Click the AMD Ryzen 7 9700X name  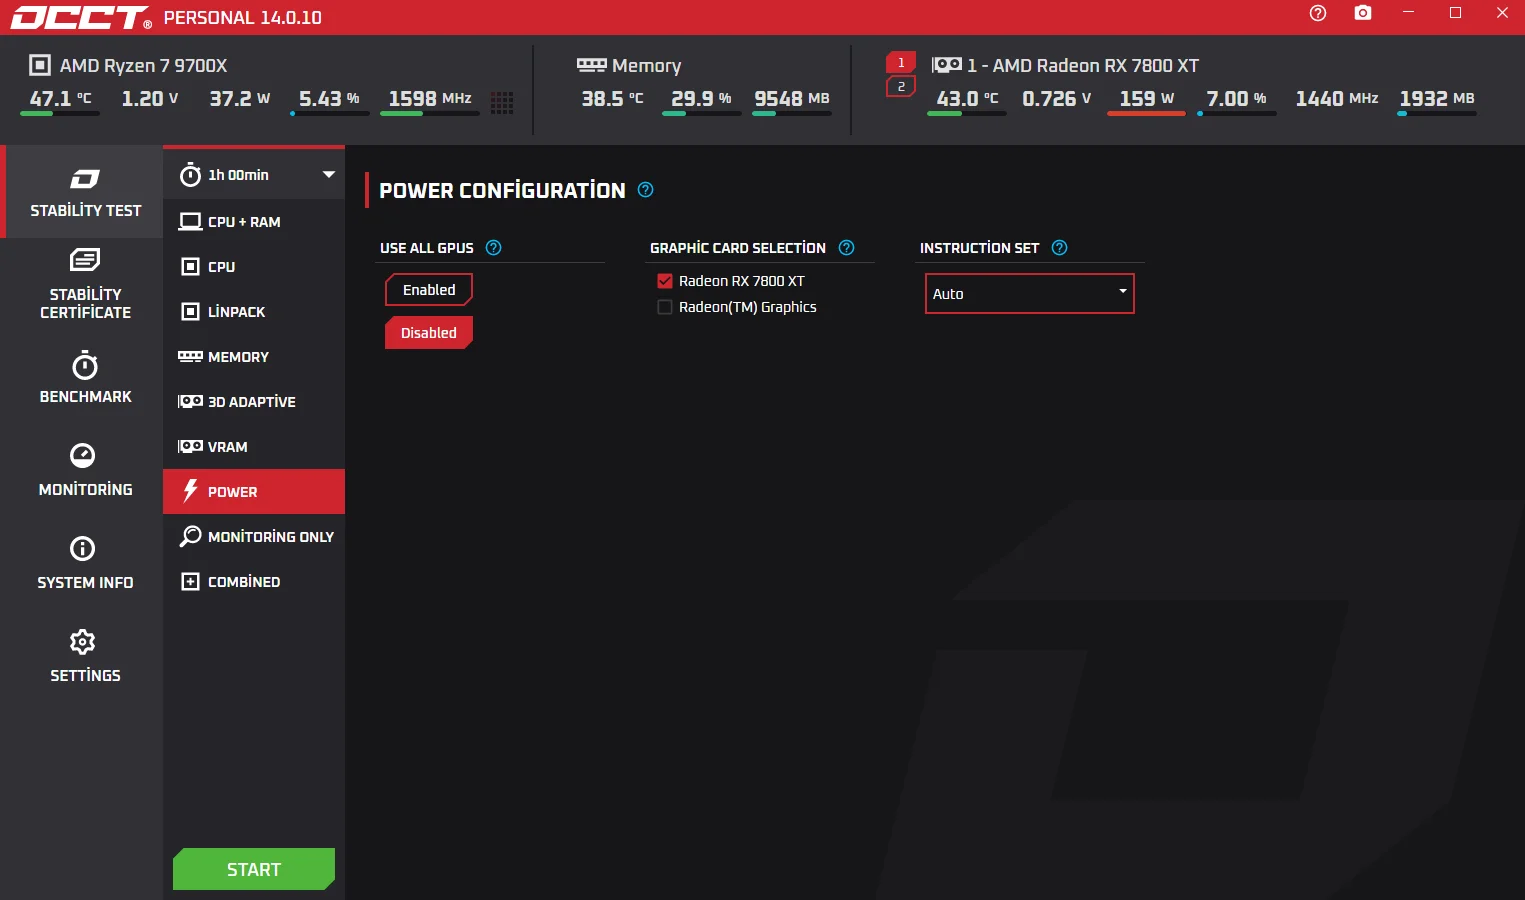[x=143, y=65]
